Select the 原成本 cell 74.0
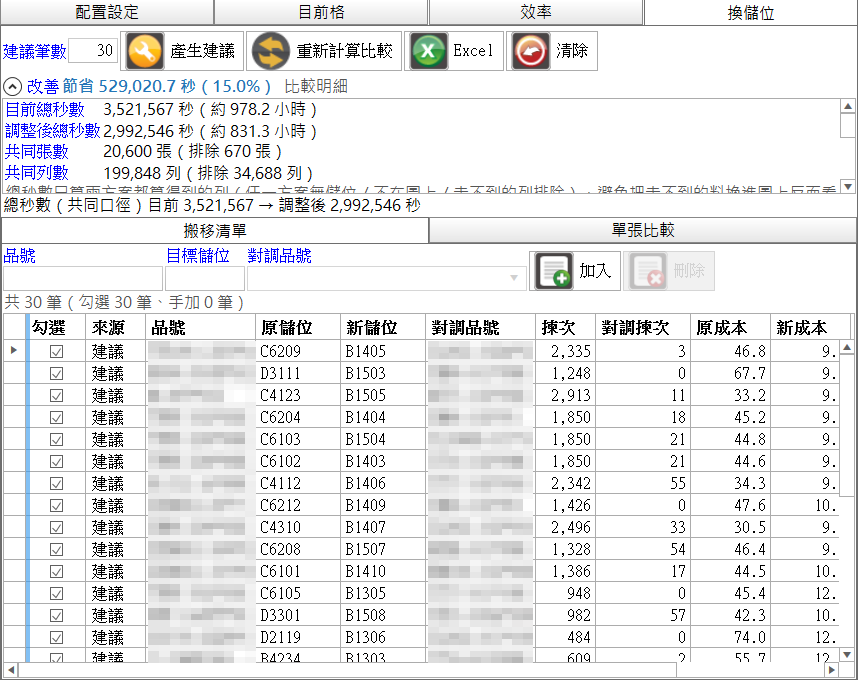 tap(731, 637)
